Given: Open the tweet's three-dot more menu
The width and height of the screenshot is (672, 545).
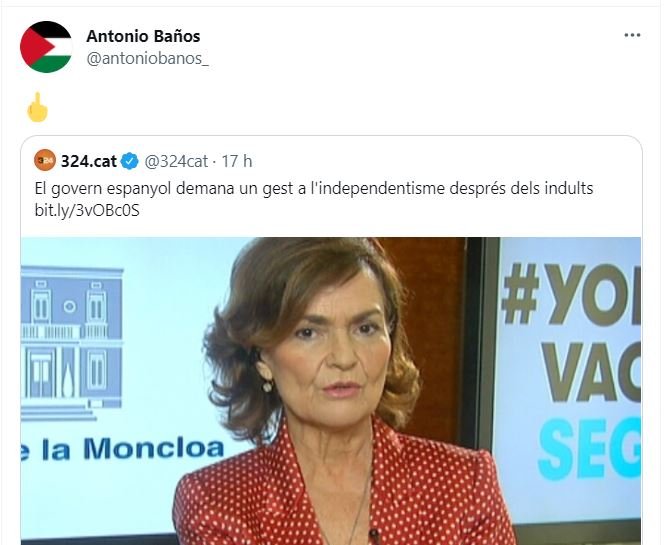Looking at the screenshot, I should coord(632,35).
